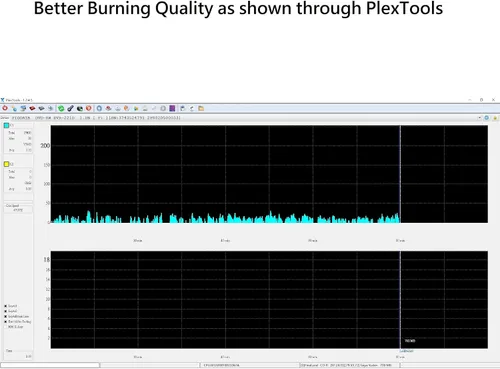Click the arrow icon beside the yellow folder
500x369 pixels.
[x=192, y=108]
